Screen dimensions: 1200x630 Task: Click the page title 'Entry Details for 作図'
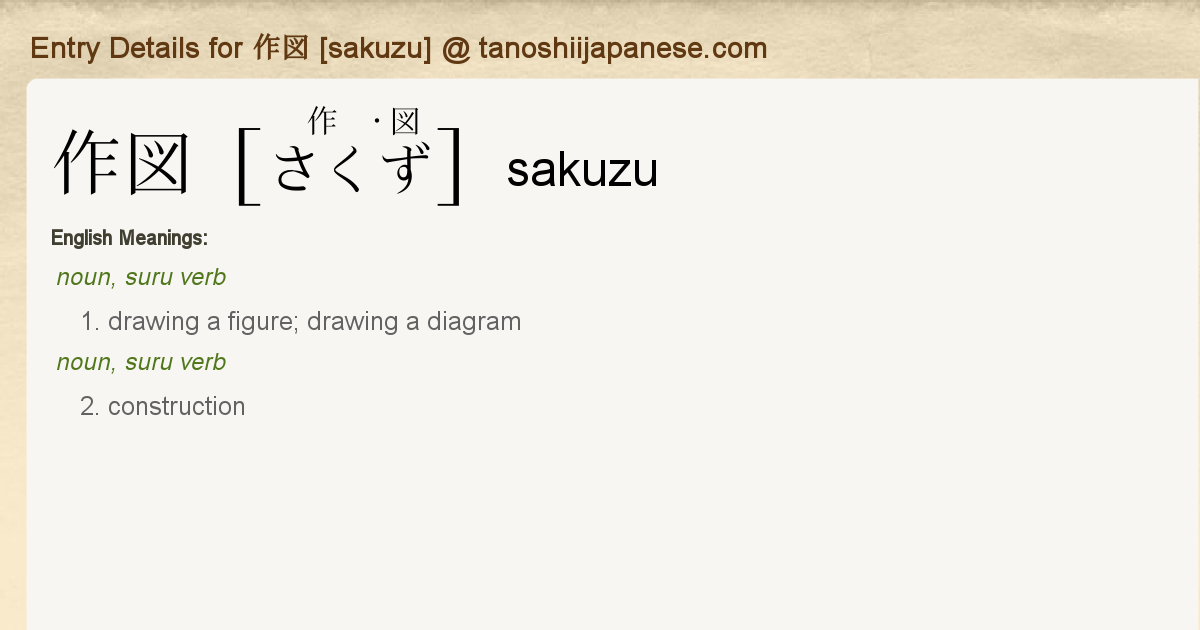(170, 48)
